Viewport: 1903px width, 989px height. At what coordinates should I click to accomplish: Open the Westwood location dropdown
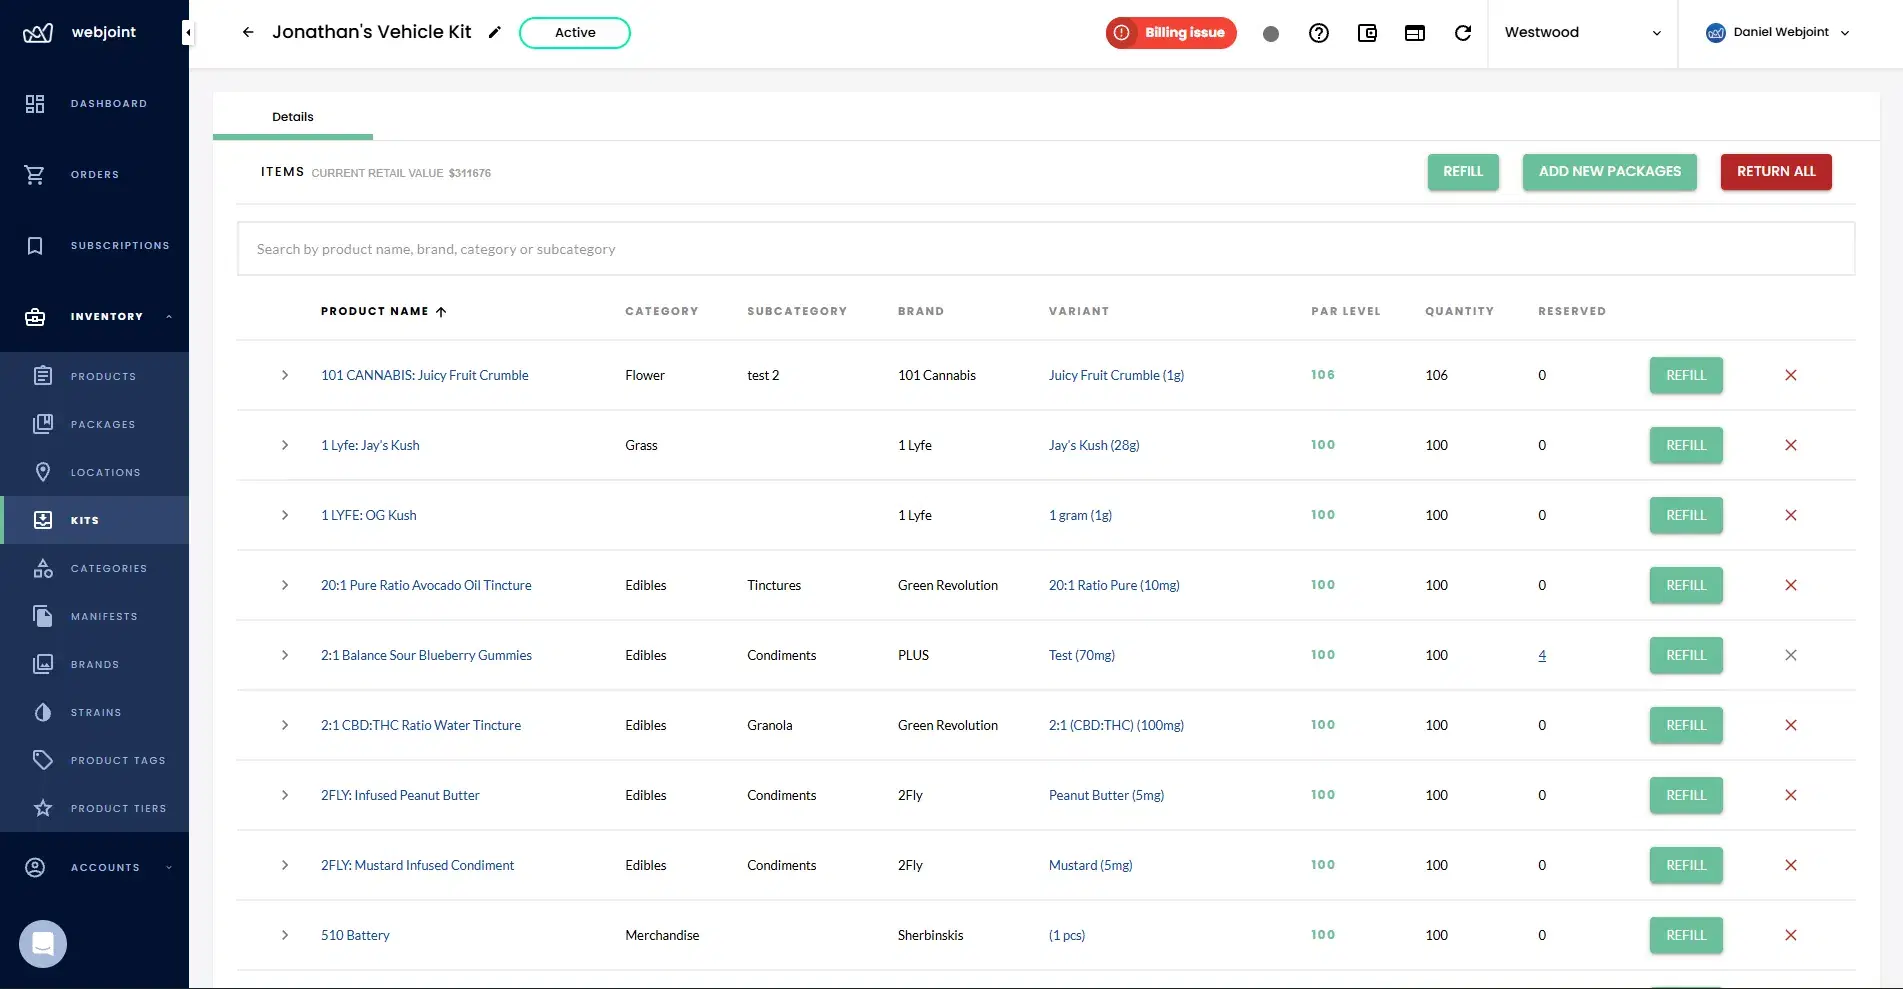point(1580,32)
